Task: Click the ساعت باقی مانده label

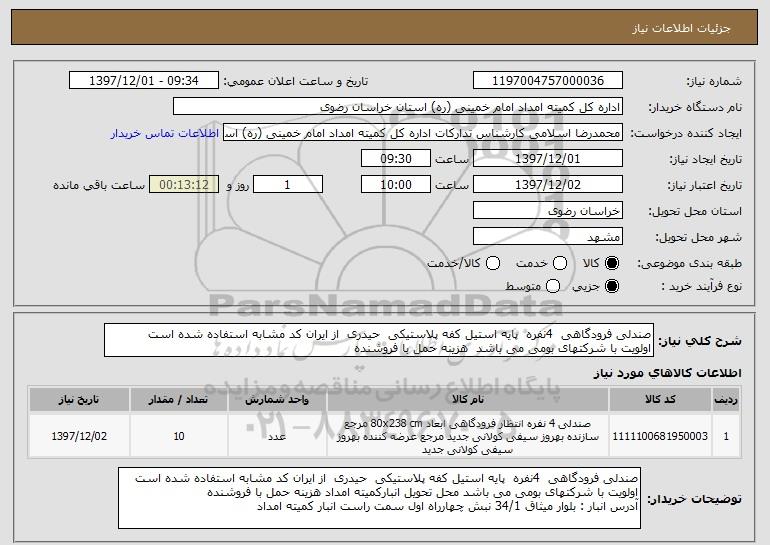Action: (99, 186)
